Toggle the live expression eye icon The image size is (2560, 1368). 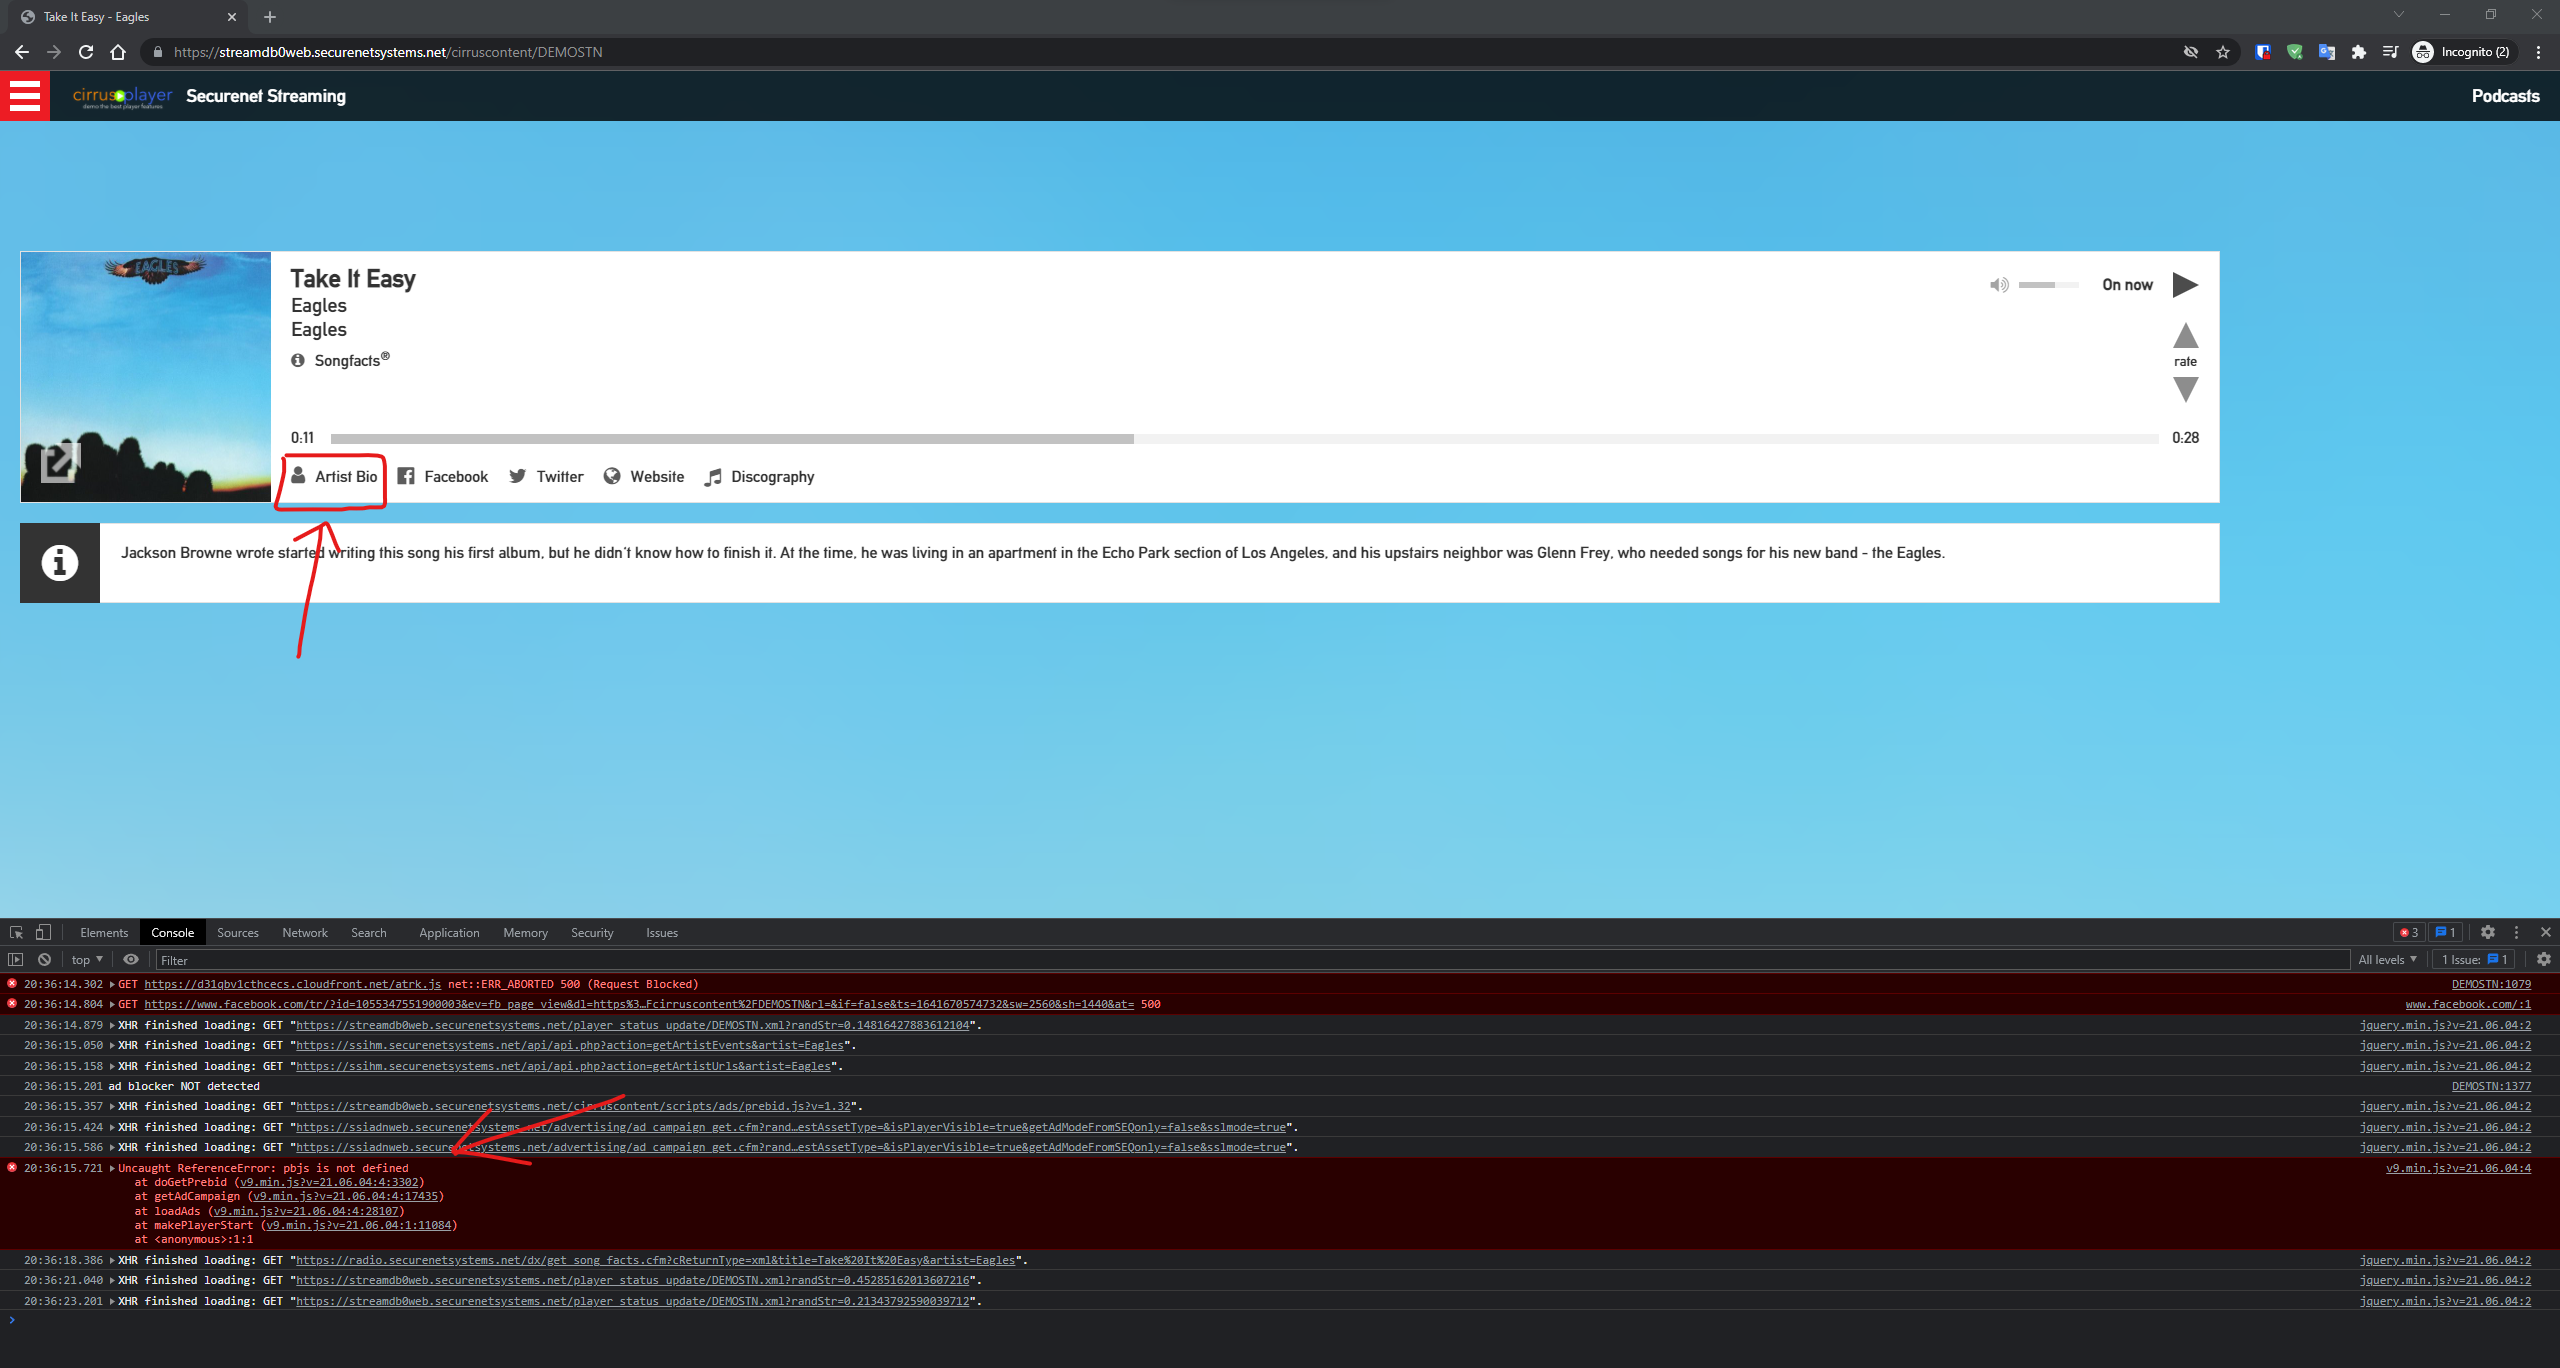[131, 959]
